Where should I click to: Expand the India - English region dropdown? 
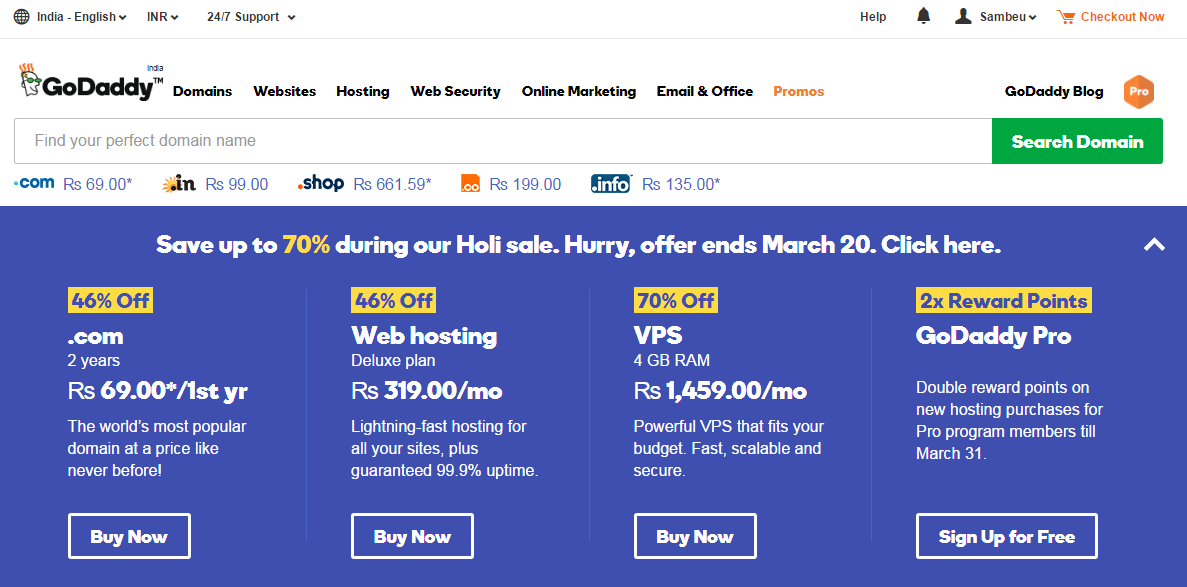[x=81, y=17]
